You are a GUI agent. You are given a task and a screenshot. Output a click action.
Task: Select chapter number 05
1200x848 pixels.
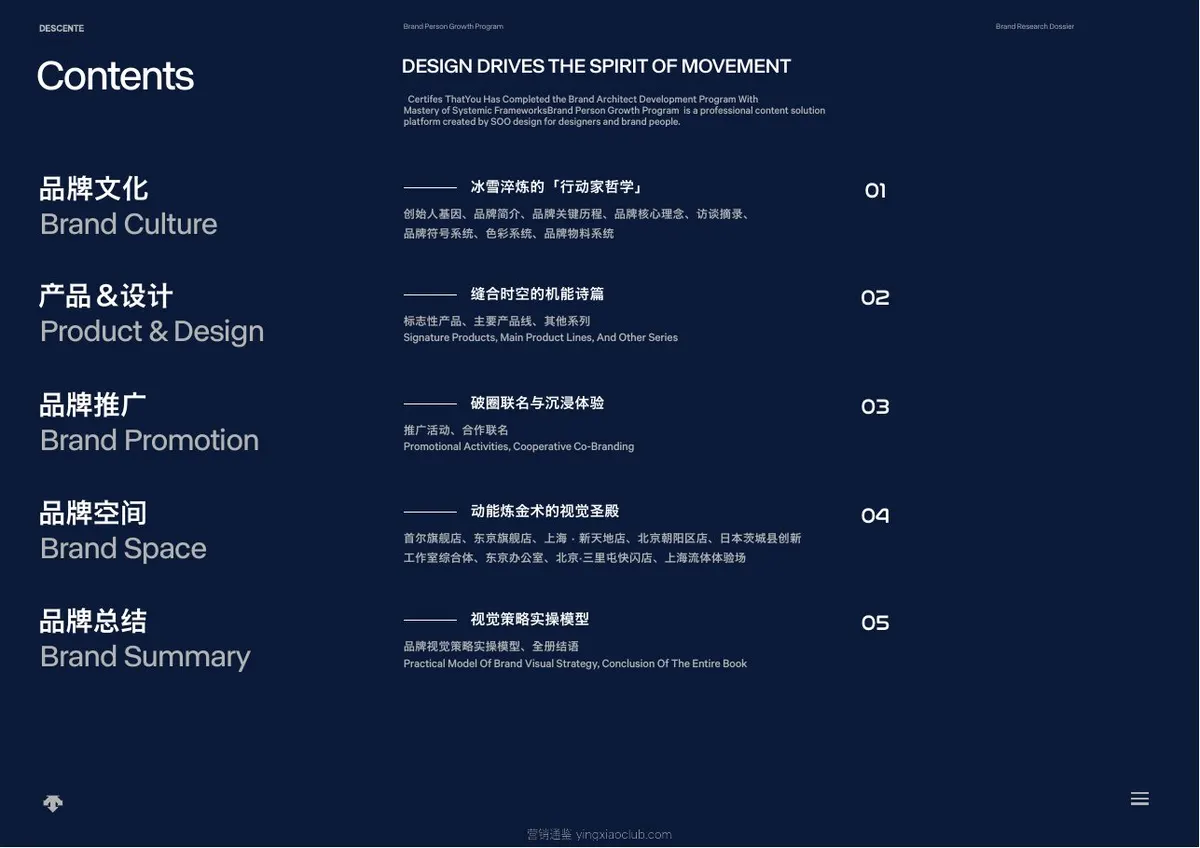pos(875,623)
